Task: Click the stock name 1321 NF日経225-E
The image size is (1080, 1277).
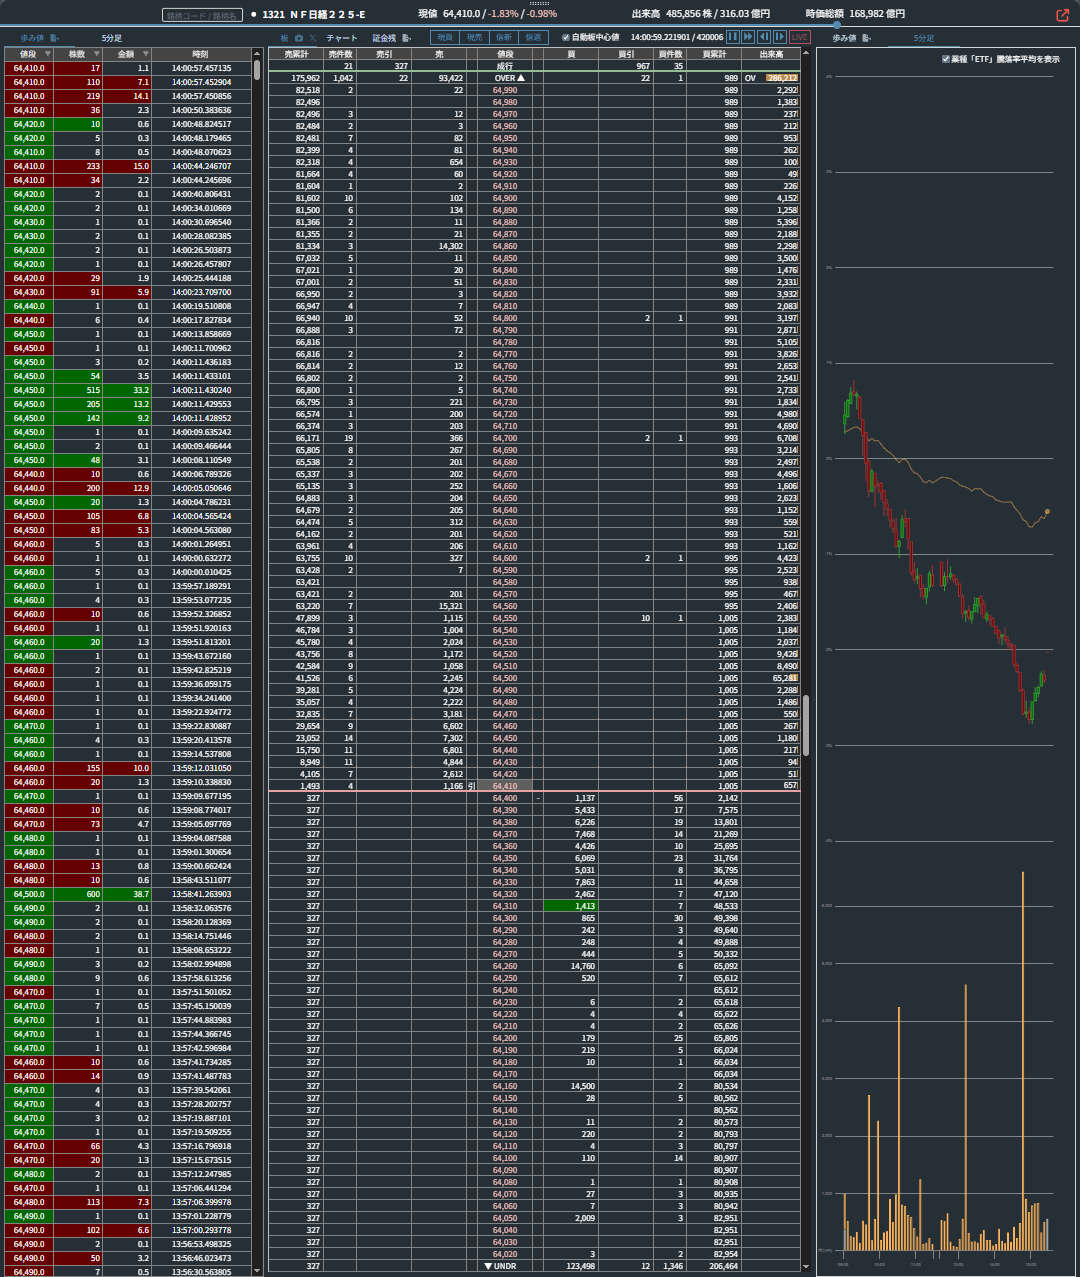Action: click(314, 15)
